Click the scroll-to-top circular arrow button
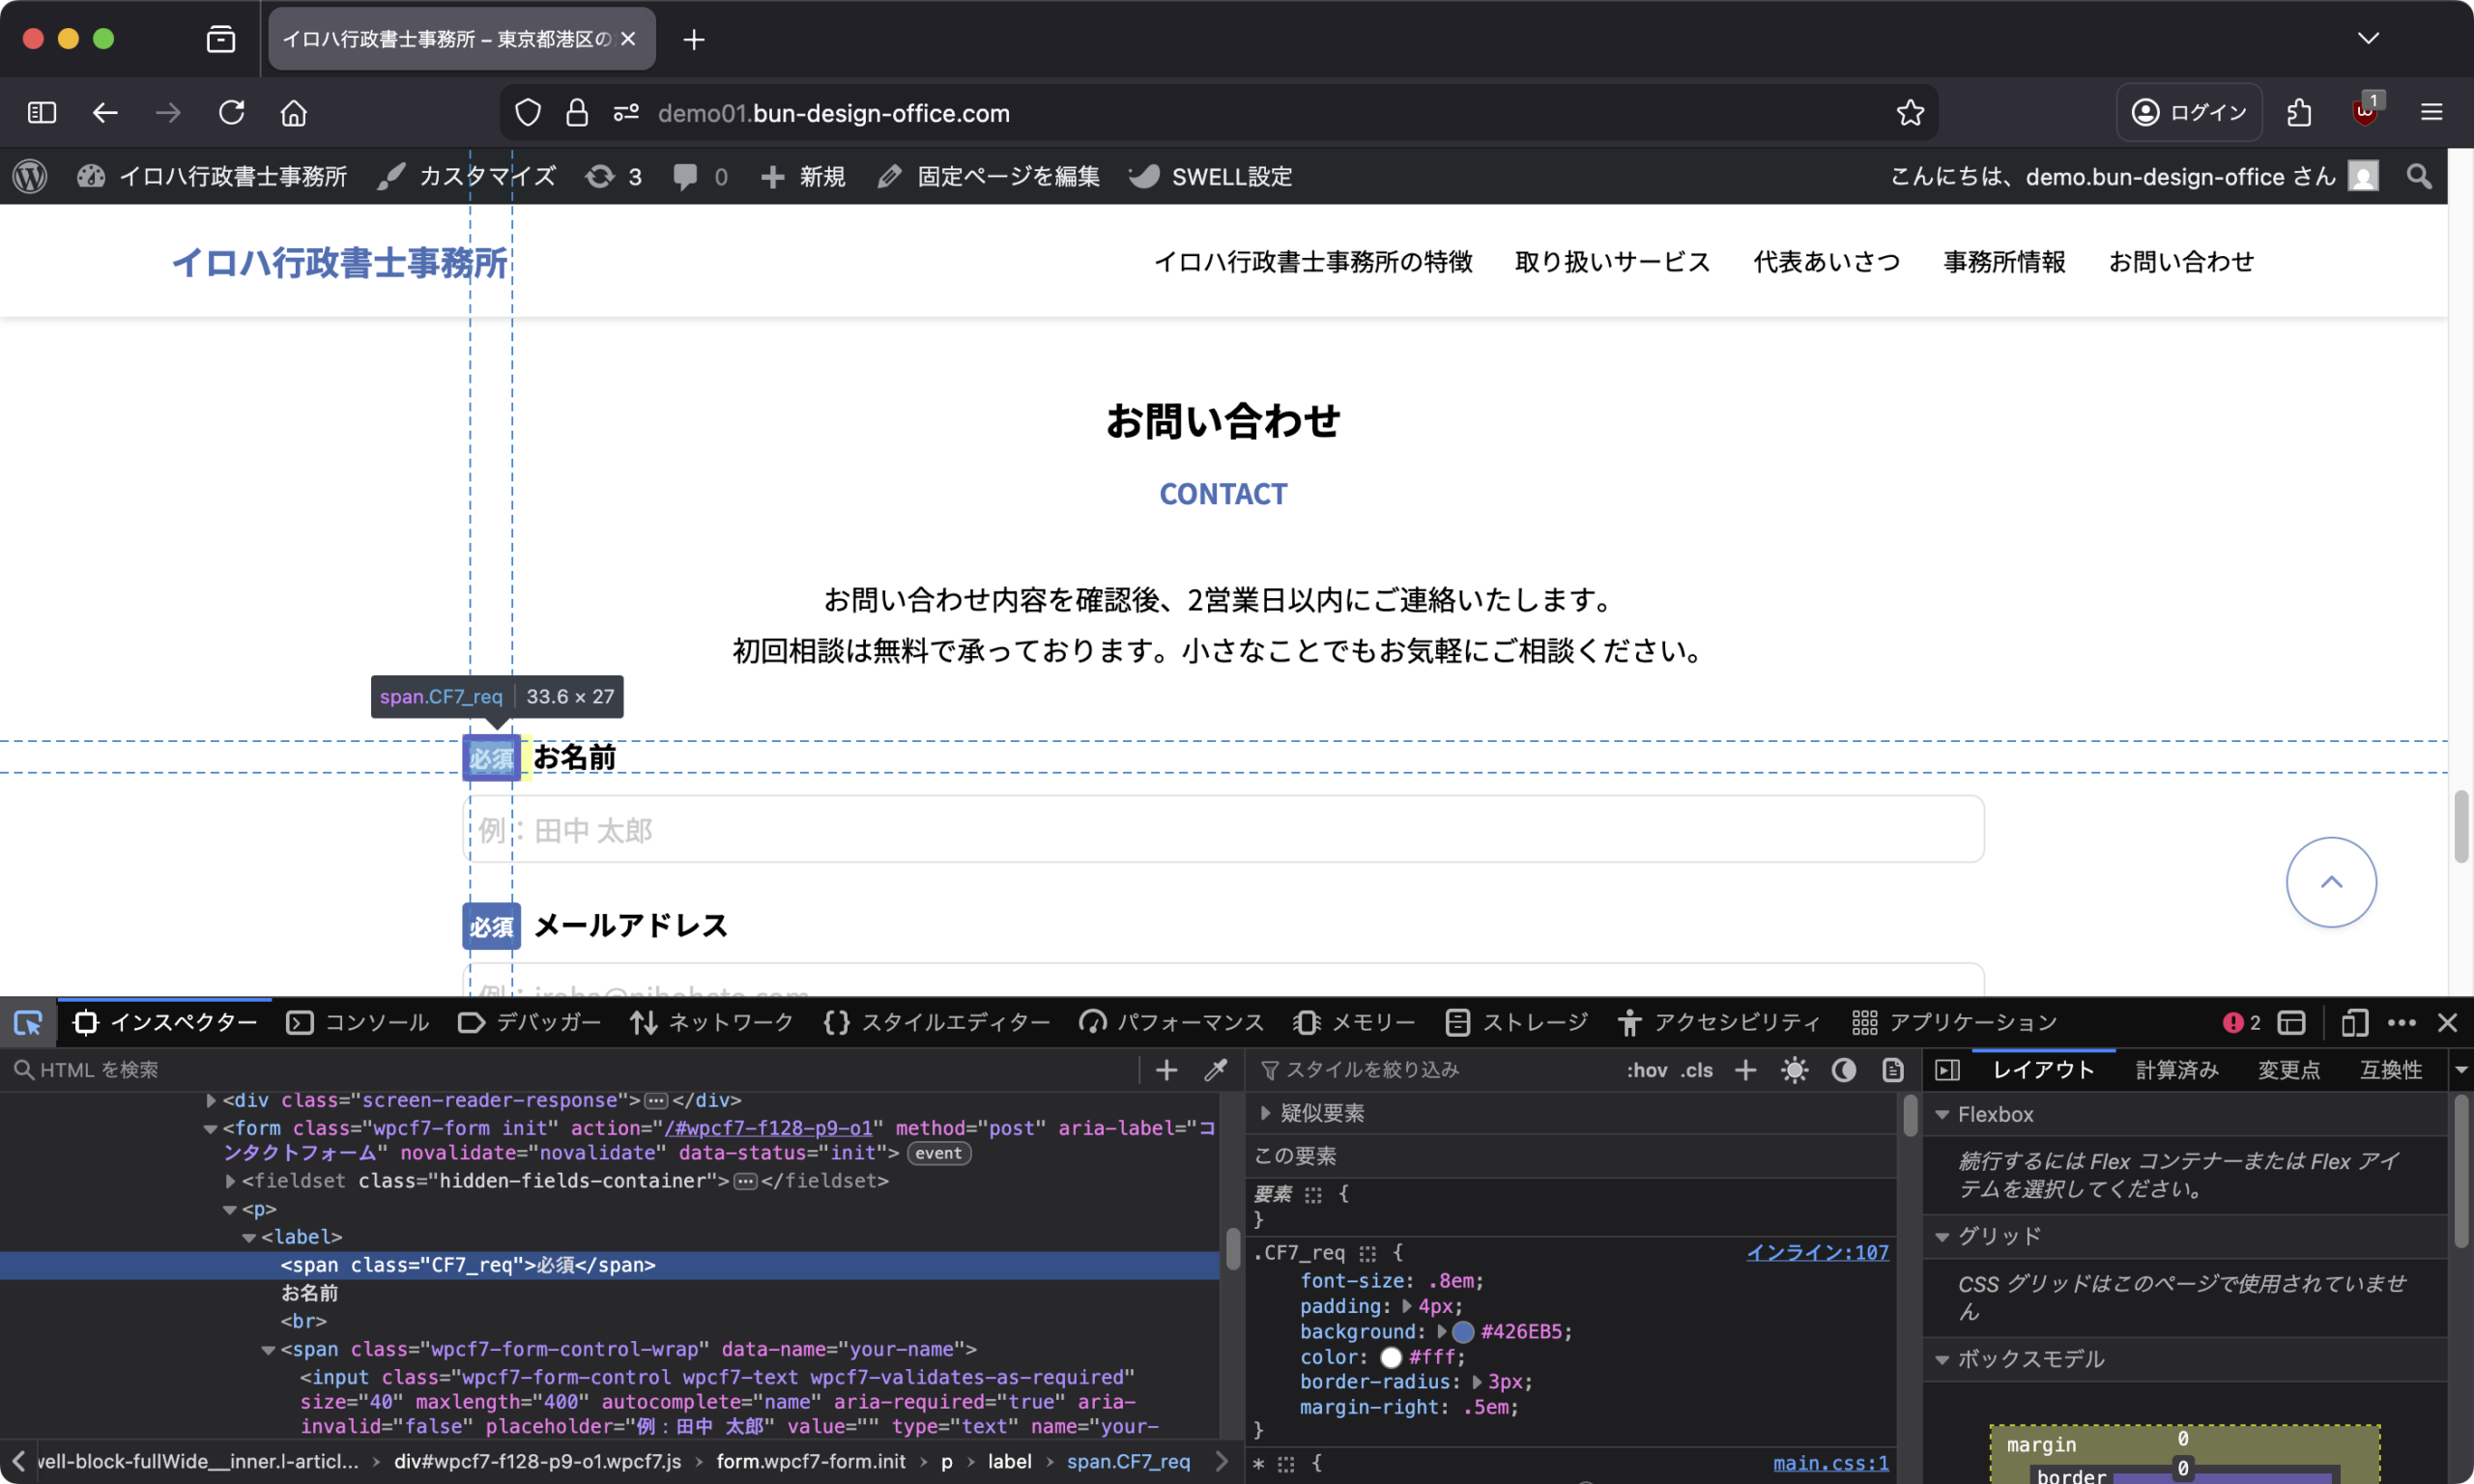The width and height of the screenshot is (2474, 1484). click(2330, 882)
